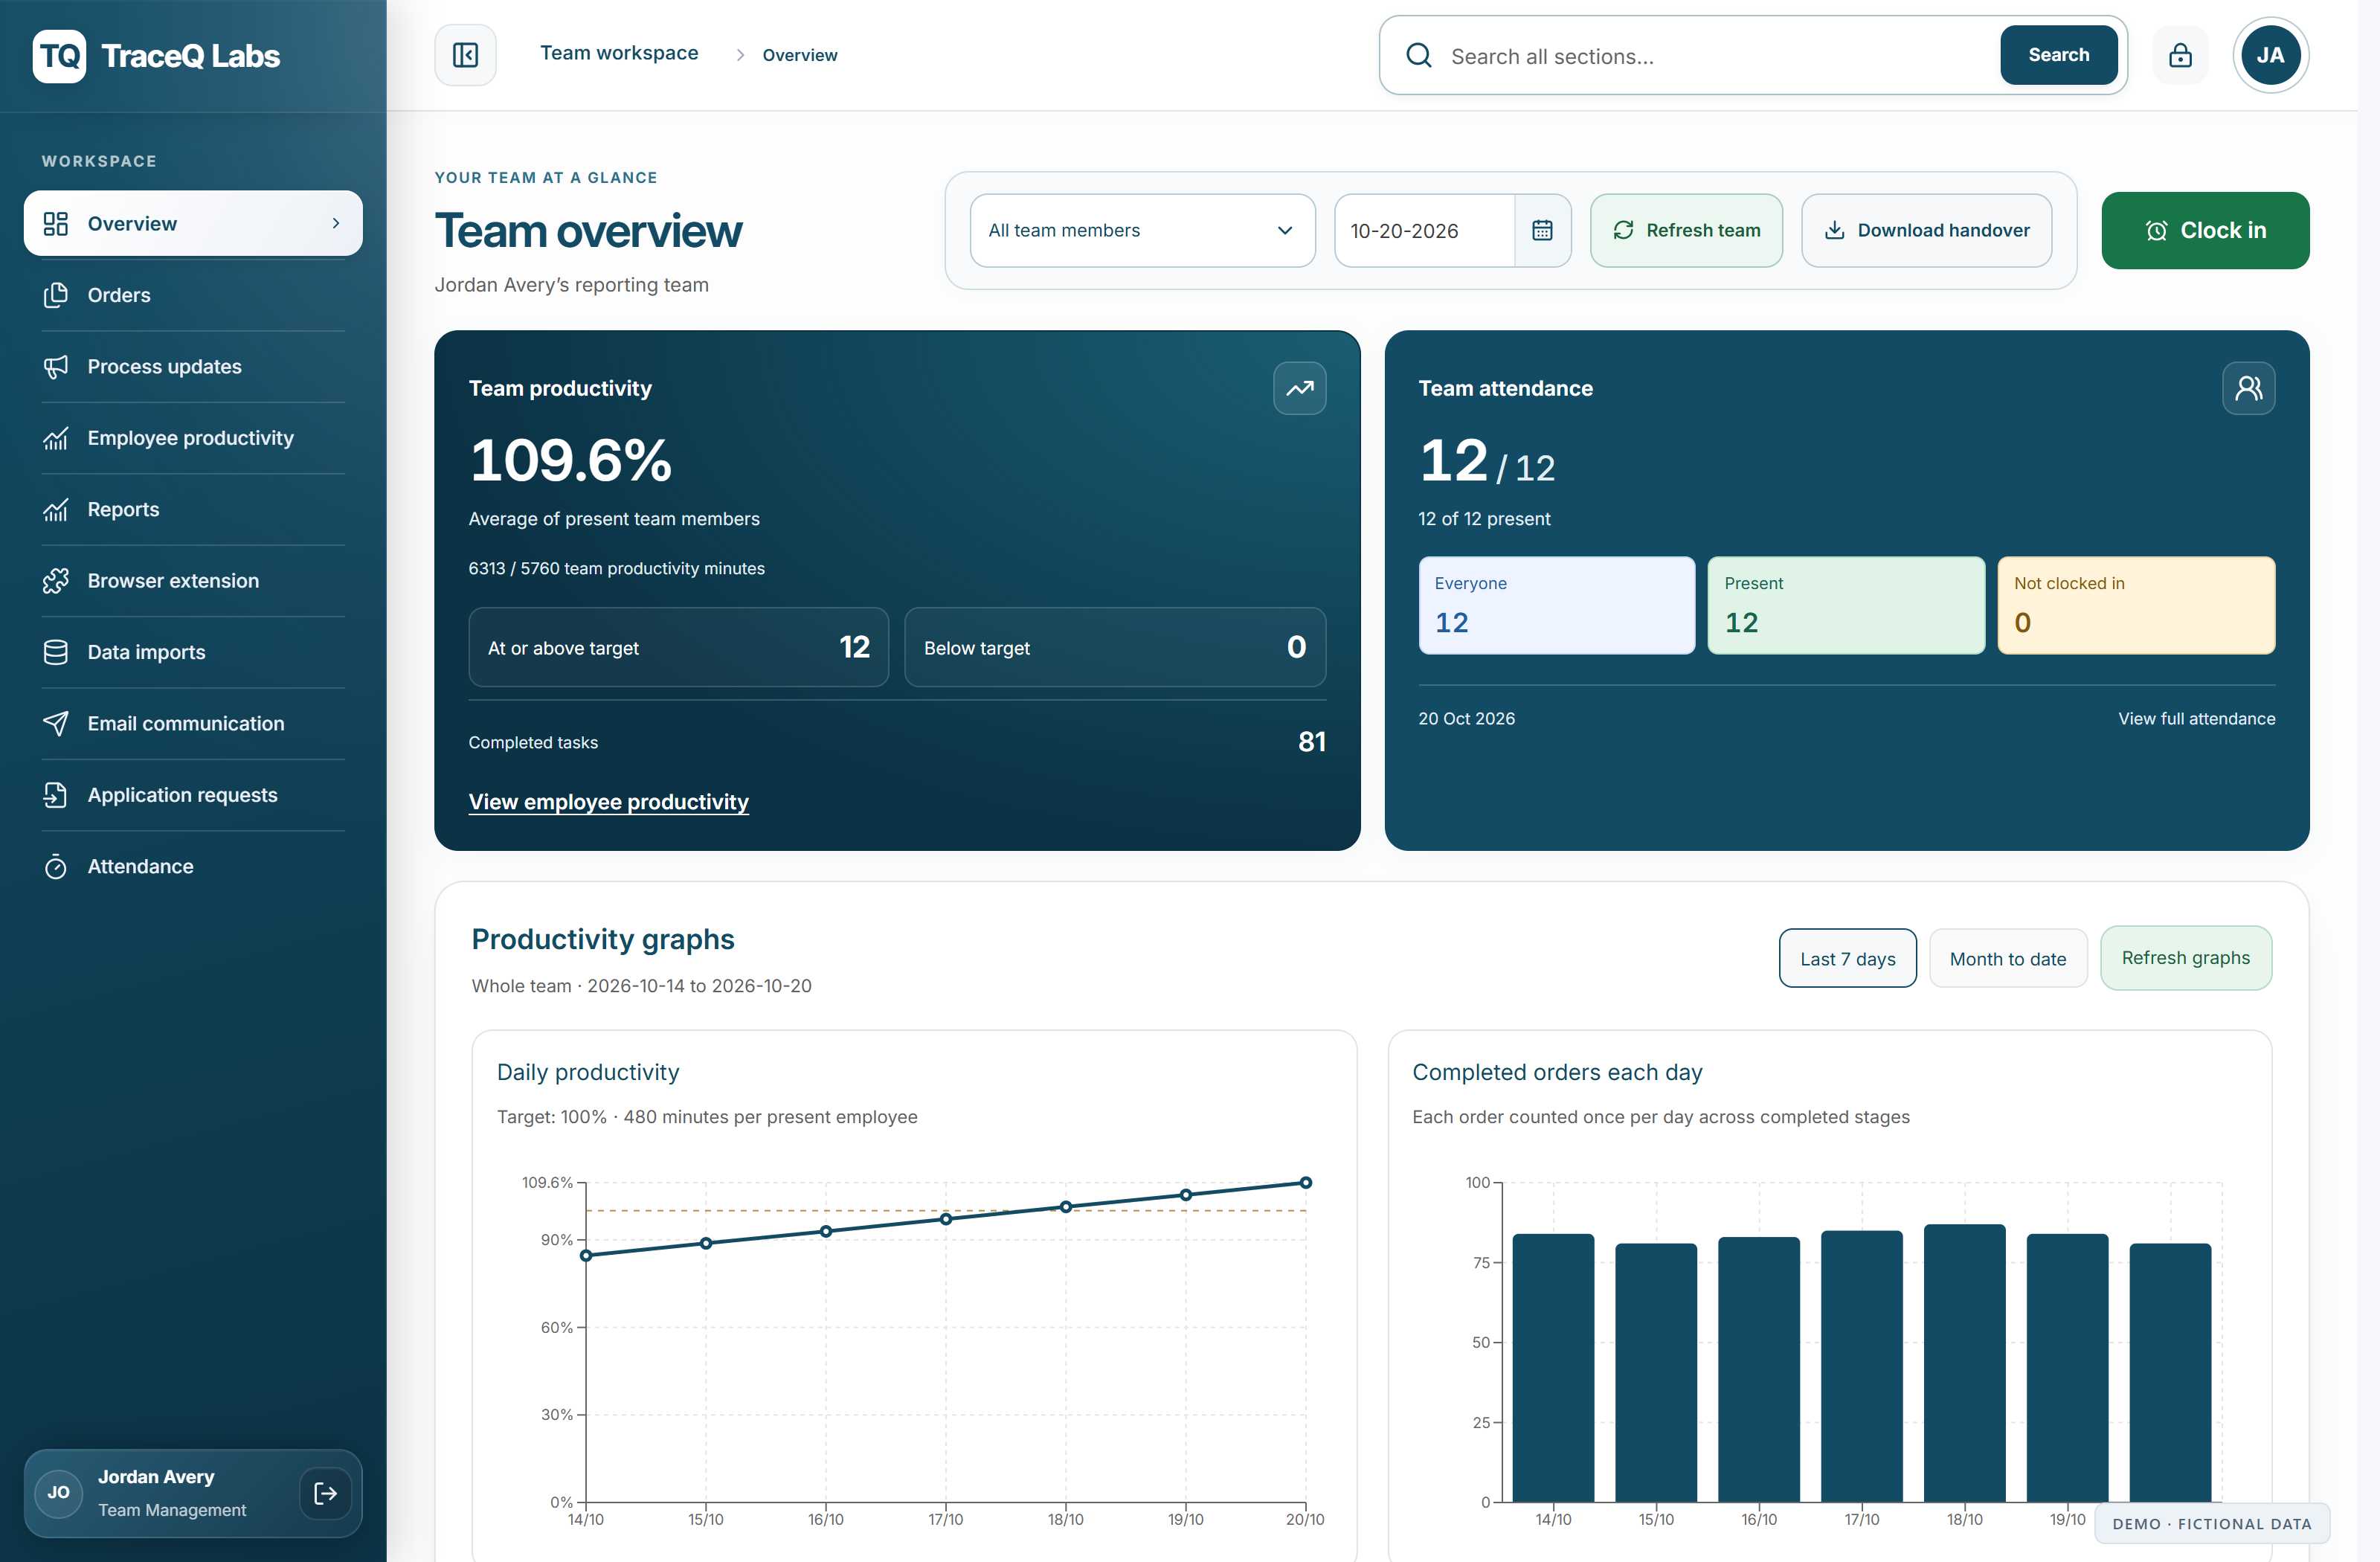The height and width of the screenshot is (1562, 2380).
Task: Collapse the sidebar panel toggle icon
Action: [x=465, y=55]
